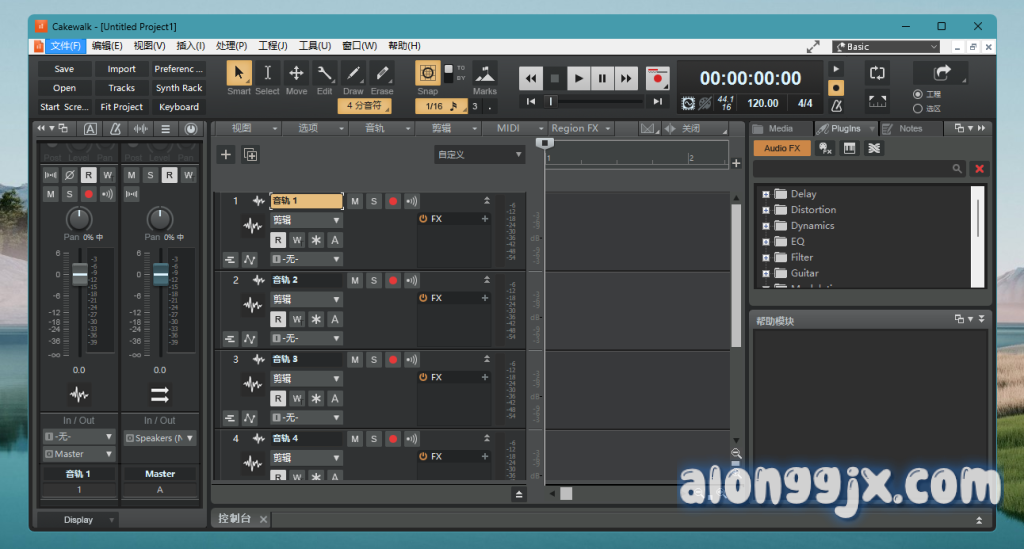The image size is (1024, 549).
Task: Click the Marks flag icon
Action: click(x=485, y=74)
